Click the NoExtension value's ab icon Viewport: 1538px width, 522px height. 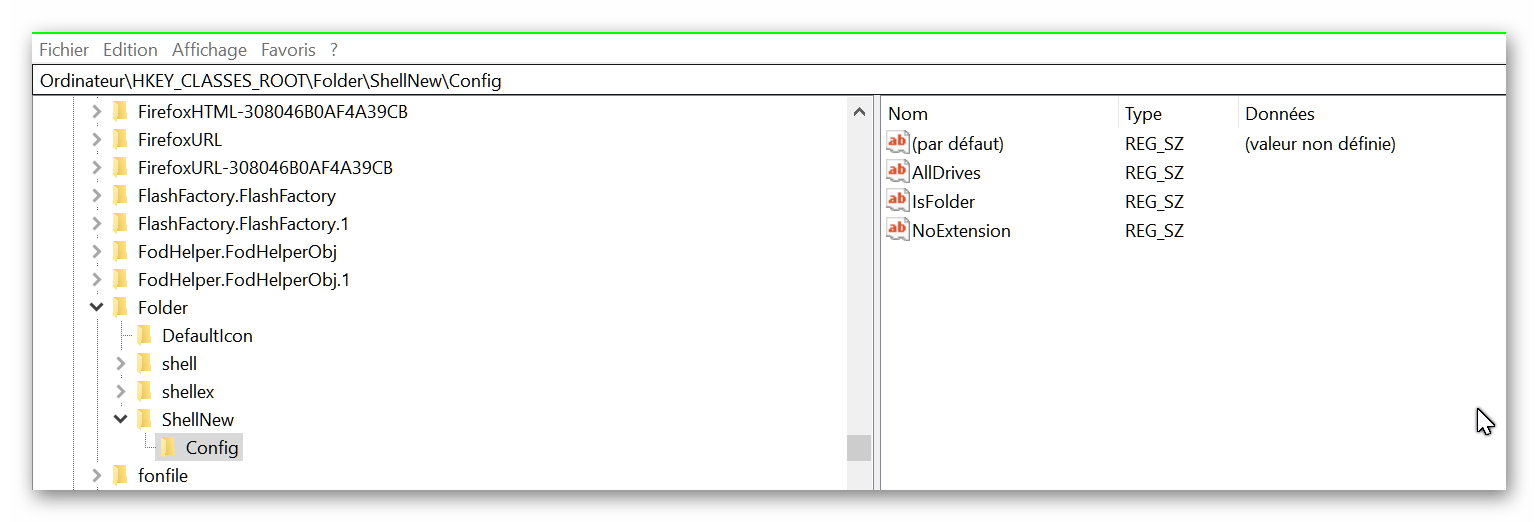click(x=897, y=230)
